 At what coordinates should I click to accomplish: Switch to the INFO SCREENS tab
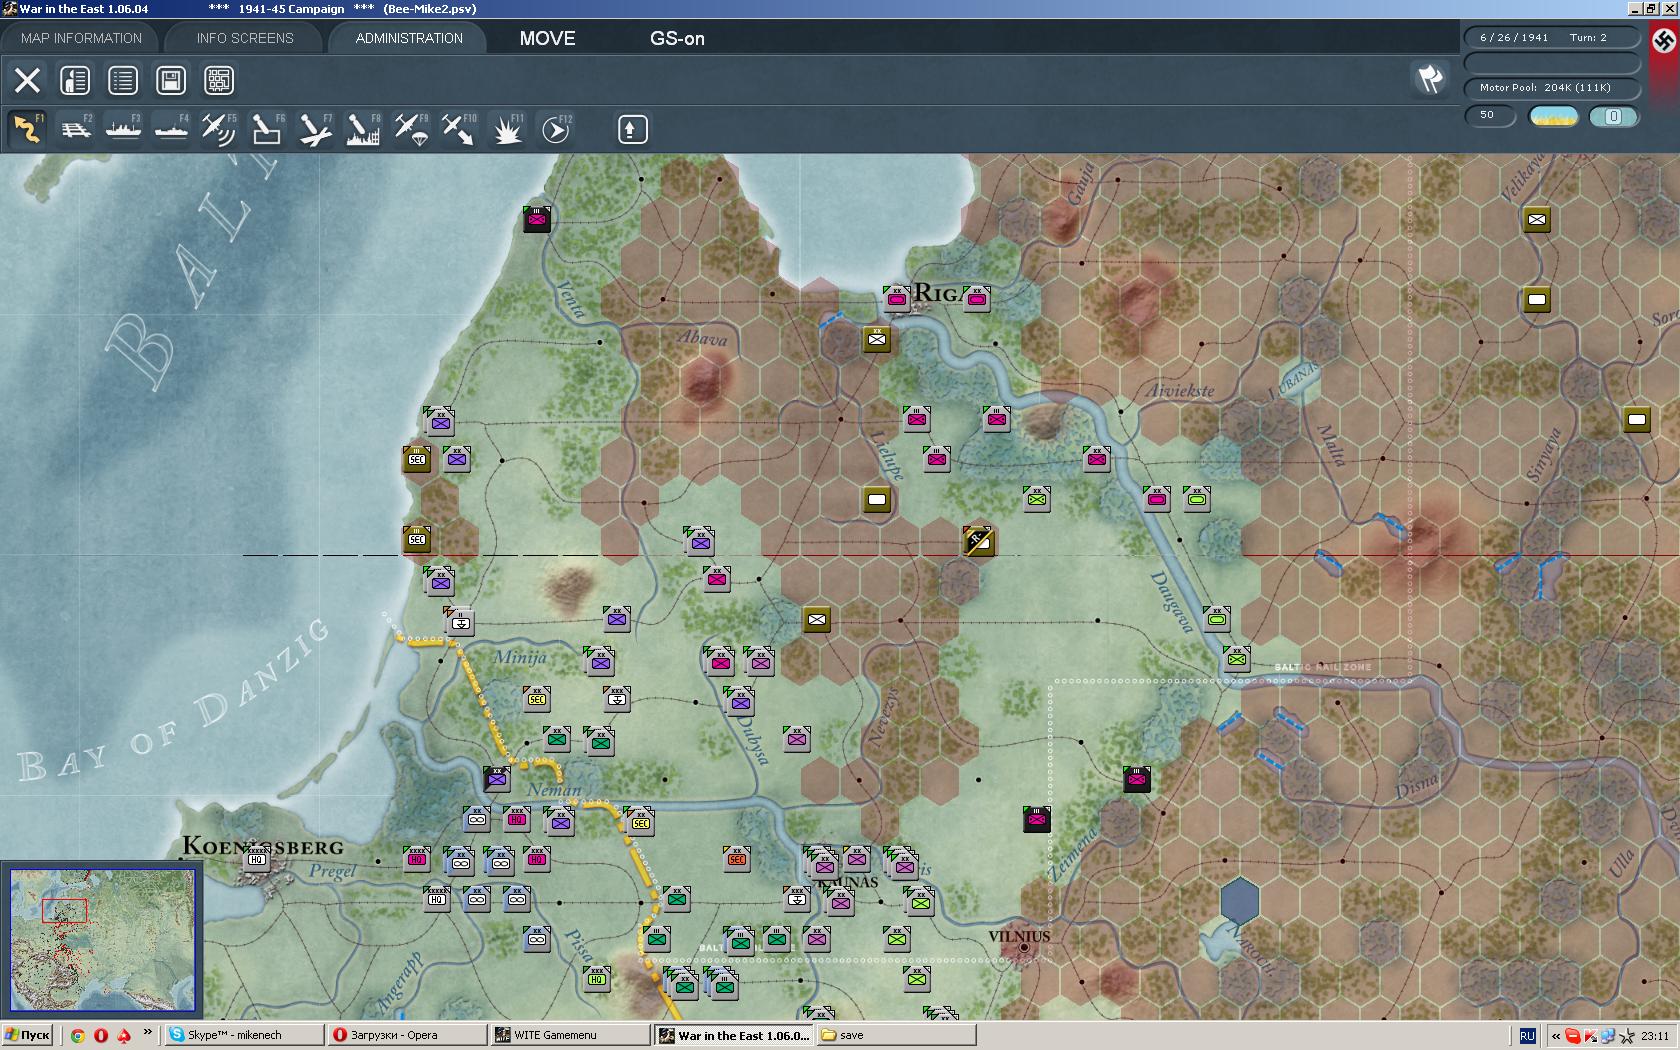pos(245,38)
